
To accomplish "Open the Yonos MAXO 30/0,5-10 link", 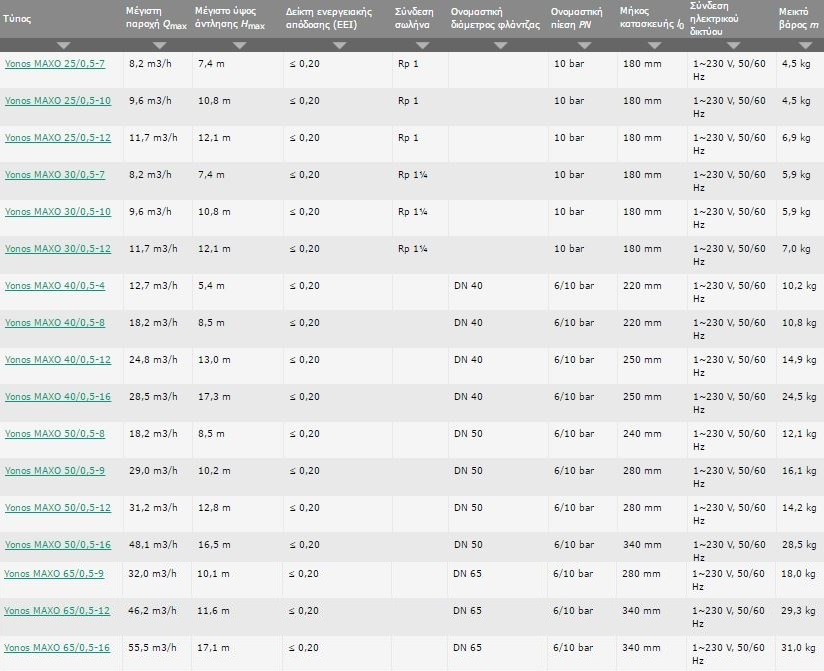I will [x=58, y=211].
